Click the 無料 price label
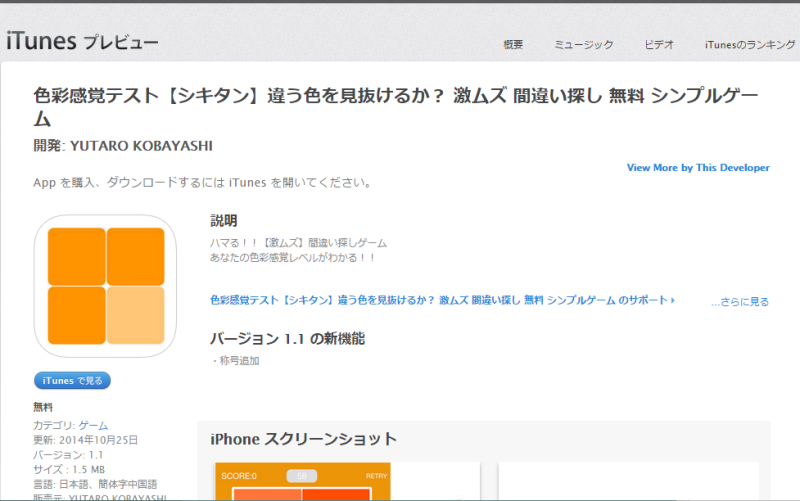Screen dimensions: 800x501 (43, 407)
